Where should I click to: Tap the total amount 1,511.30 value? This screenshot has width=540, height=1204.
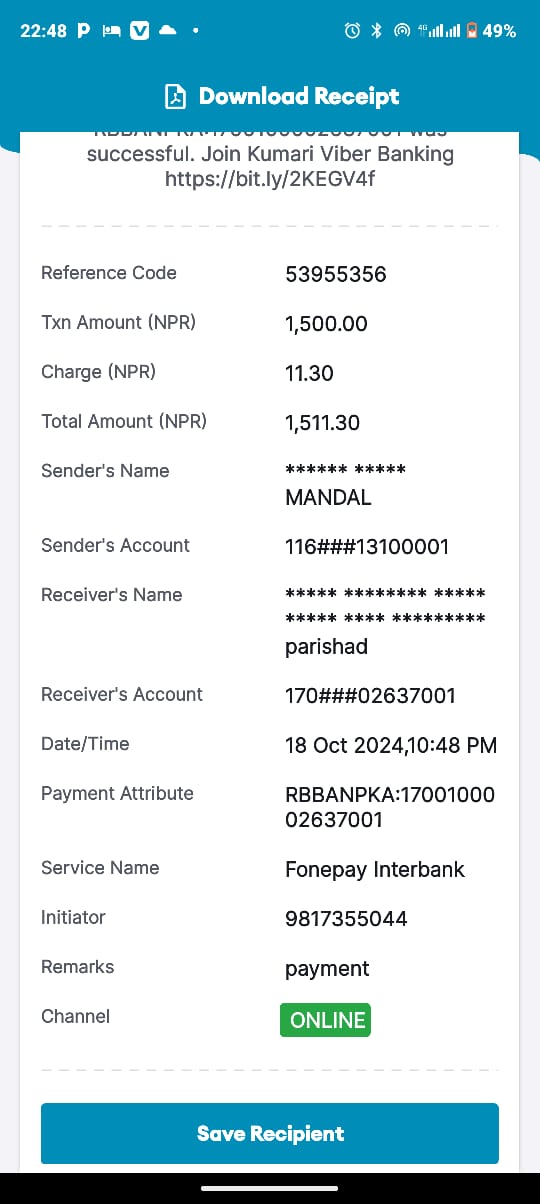point(322,423)
